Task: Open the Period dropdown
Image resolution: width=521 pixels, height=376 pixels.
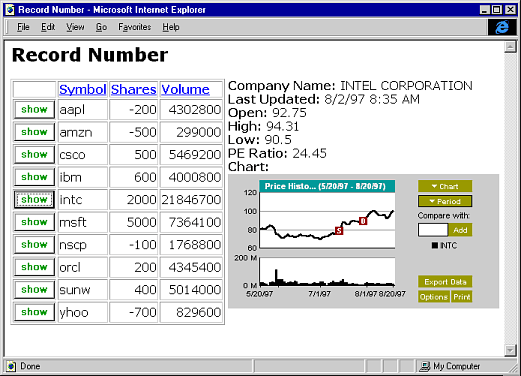Action: [445, 201]
